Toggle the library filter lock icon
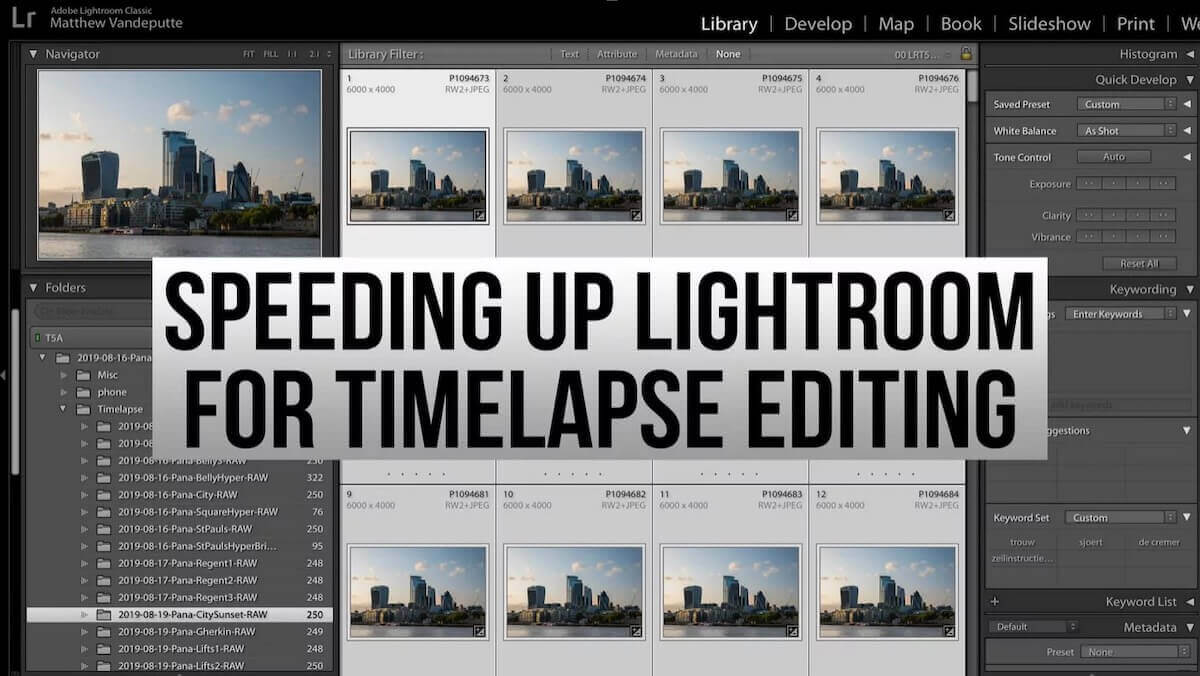This screenshot has width=1200, height=676. tap(966, 54)
